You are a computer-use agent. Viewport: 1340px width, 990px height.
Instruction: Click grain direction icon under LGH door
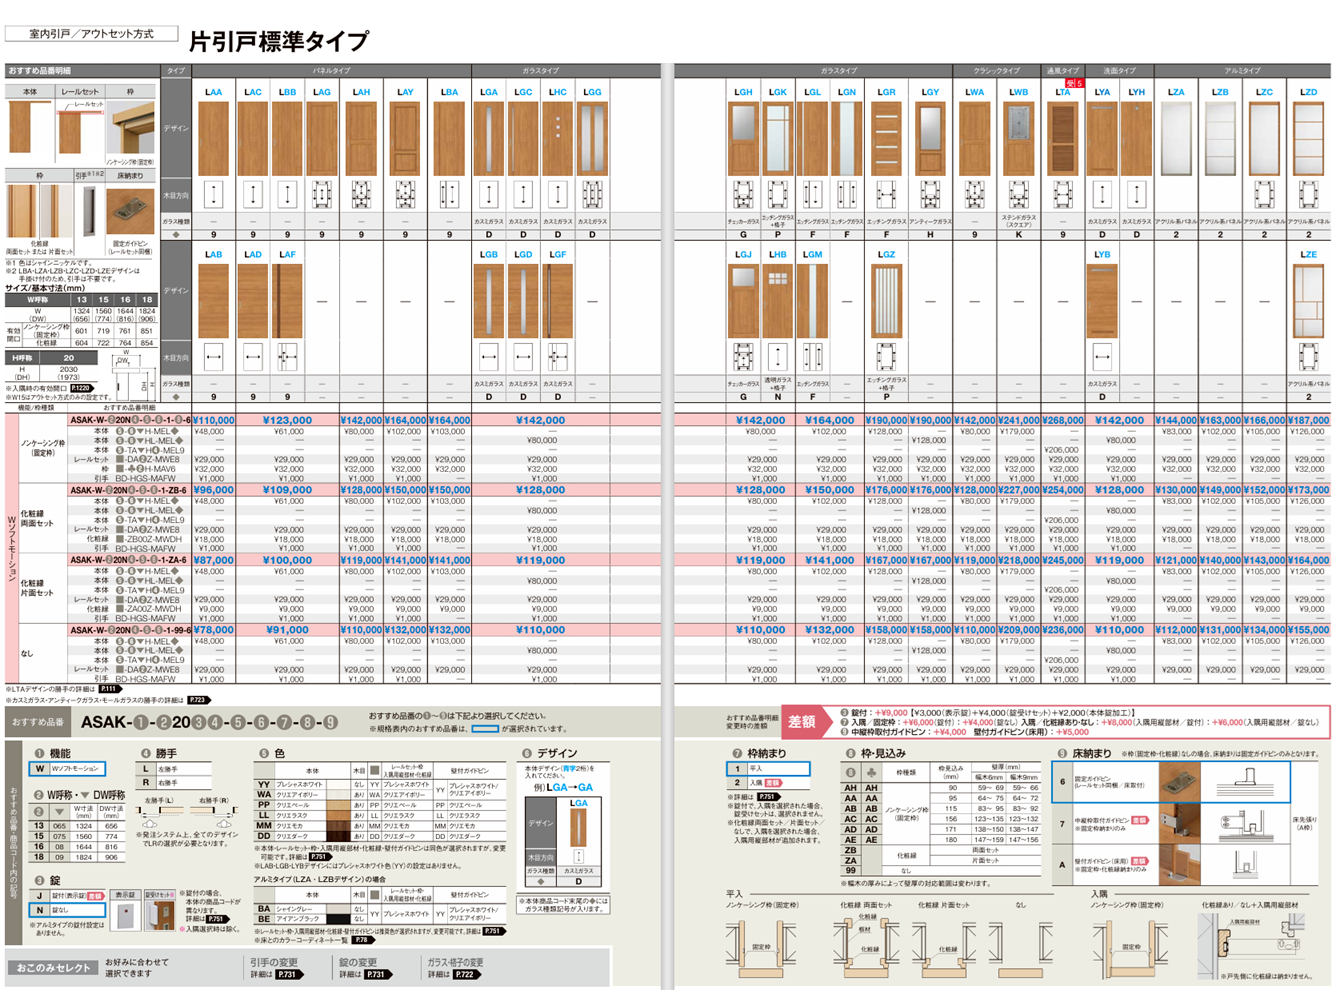point(743,194)
